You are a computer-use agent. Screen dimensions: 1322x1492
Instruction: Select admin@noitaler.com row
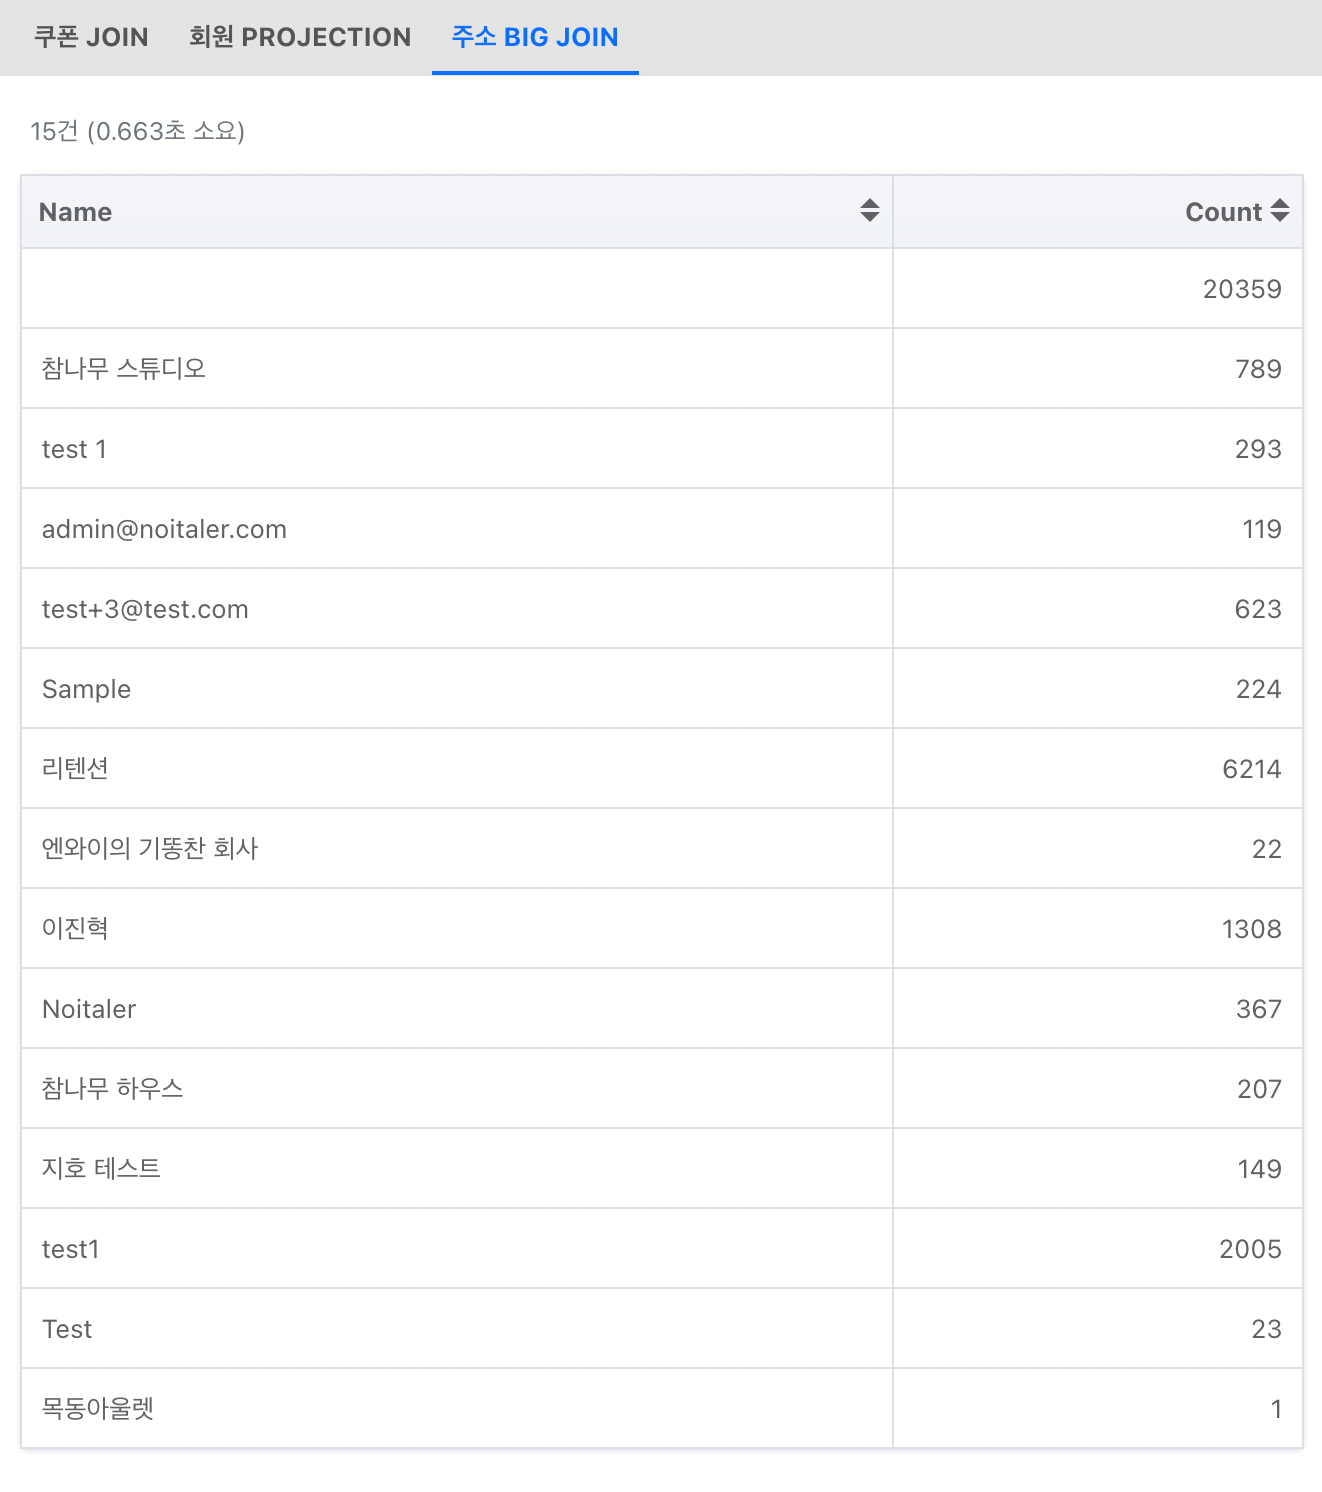coord(164,529)
